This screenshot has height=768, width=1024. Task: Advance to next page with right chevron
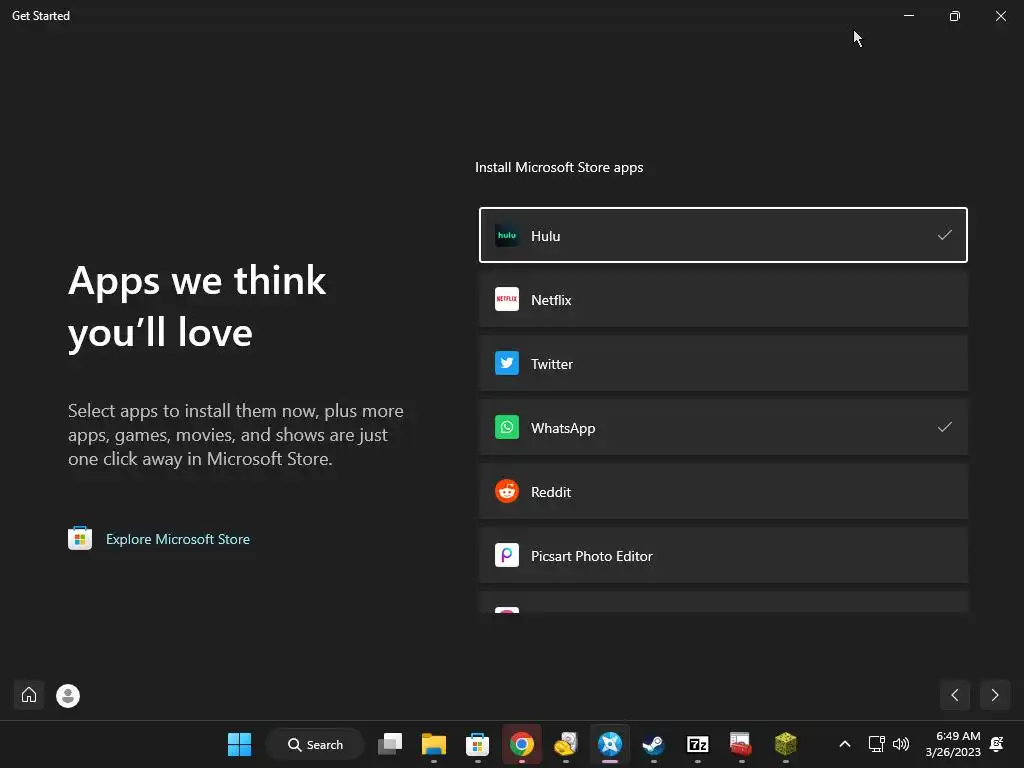click(x=995, y=695)
